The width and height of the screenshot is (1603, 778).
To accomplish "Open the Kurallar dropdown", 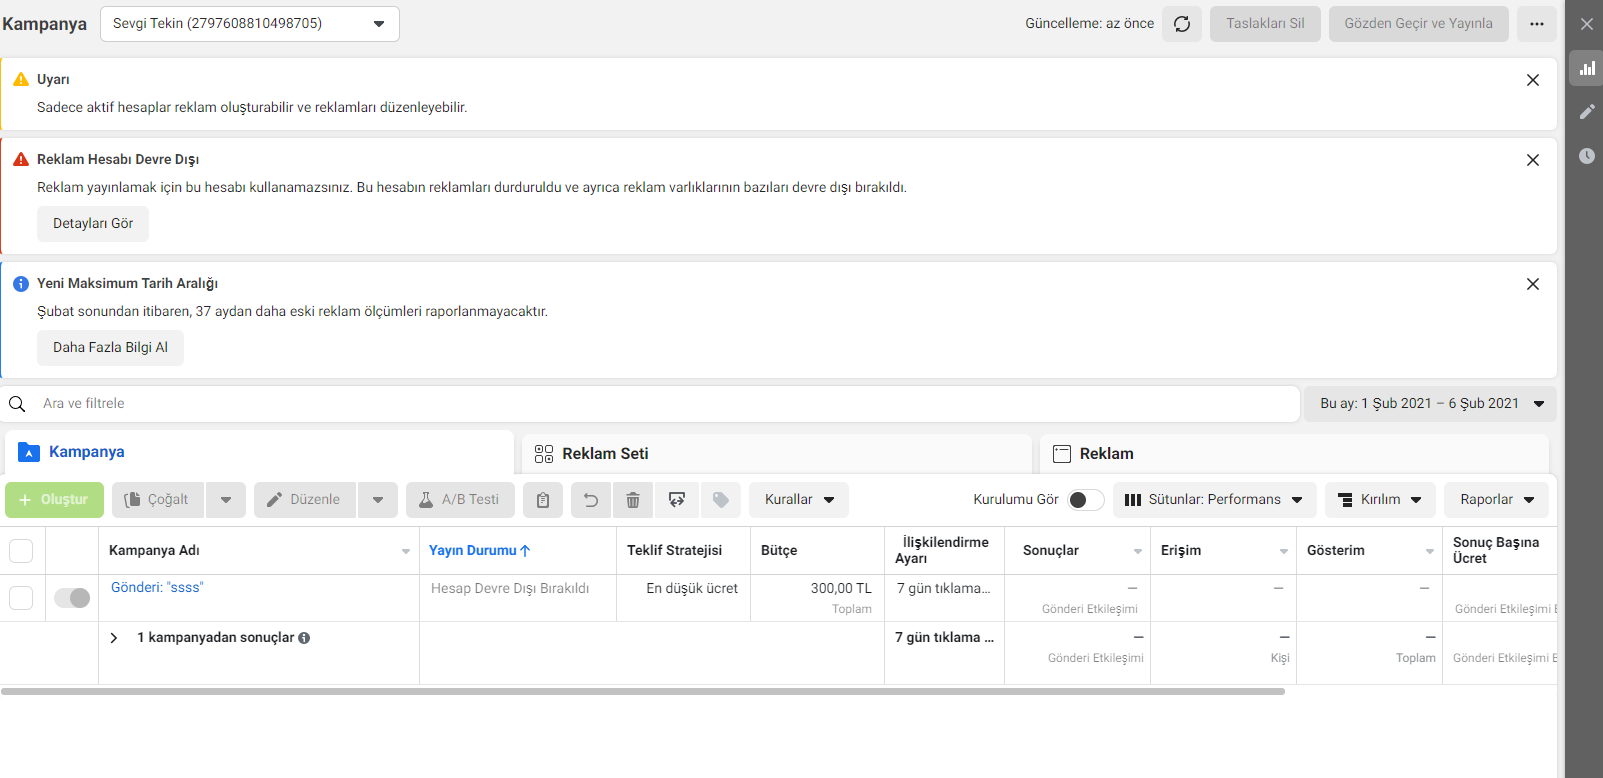I will (x=799, y=500).
